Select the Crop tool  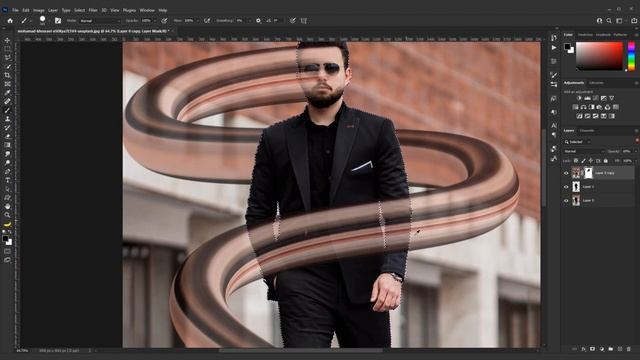[7, 75]
